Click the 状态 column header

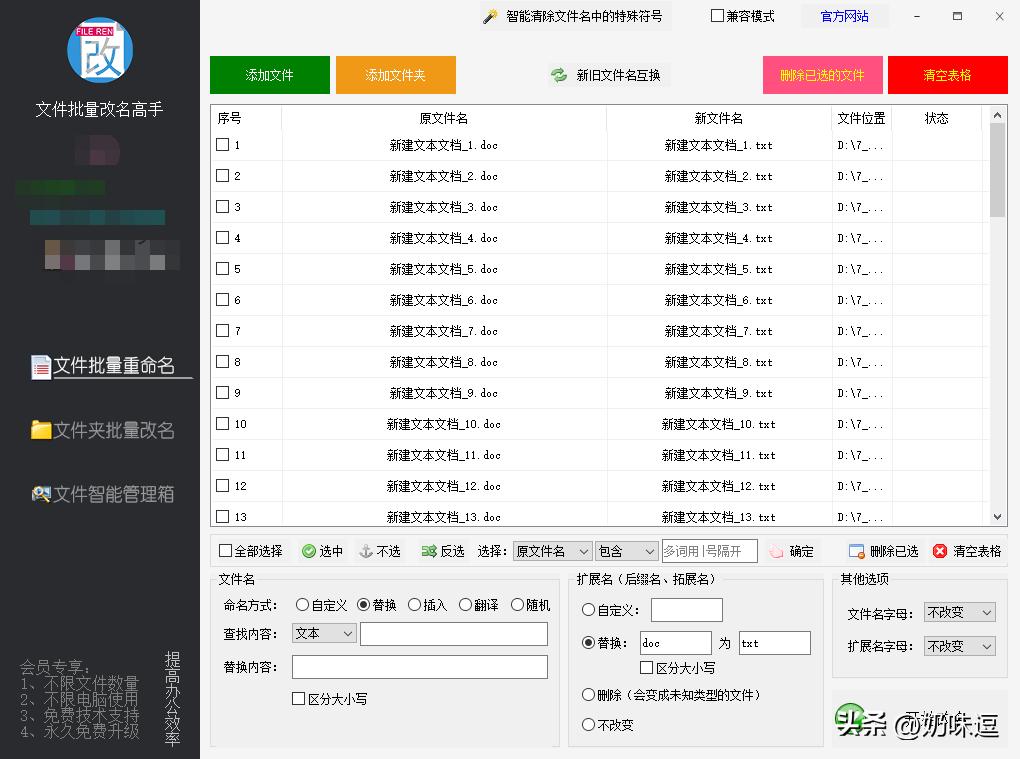937,118
